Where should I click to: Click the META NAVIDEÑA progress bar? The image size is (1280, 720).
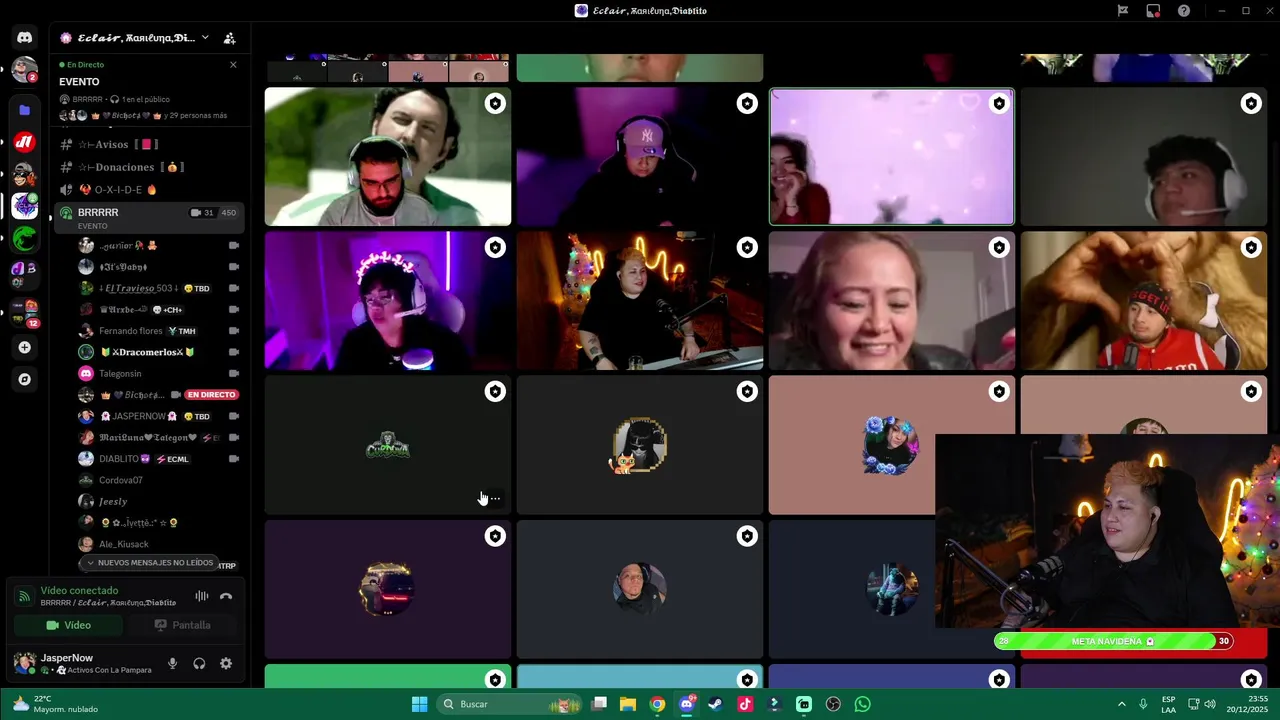click(1114, 641)
